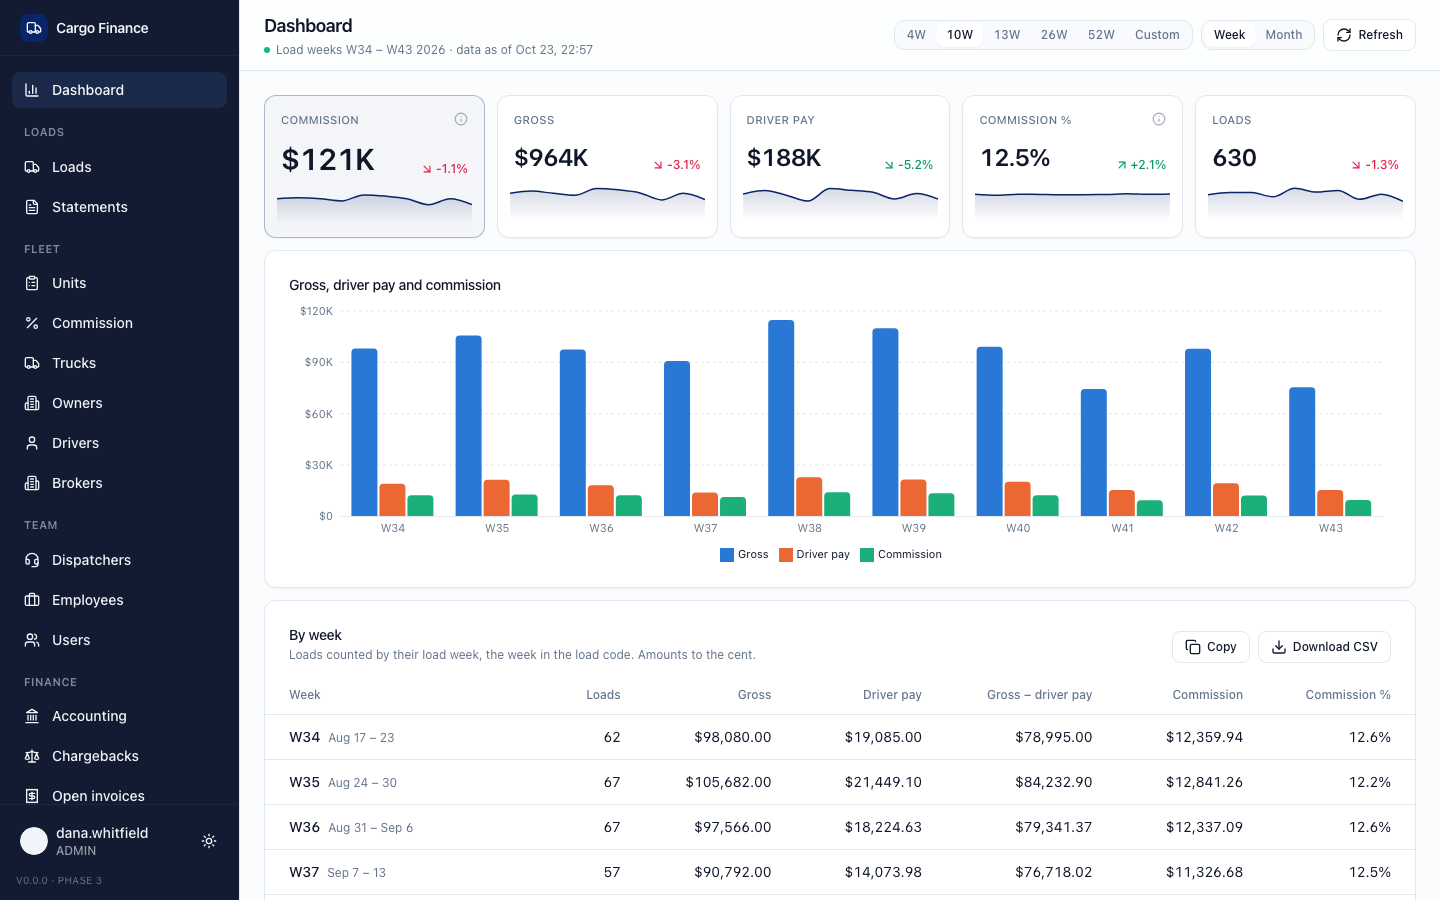The height and width of the screenshot is (900, 1440).
Task: Open the Statements page from sidebar
Action: coord(119,207)
